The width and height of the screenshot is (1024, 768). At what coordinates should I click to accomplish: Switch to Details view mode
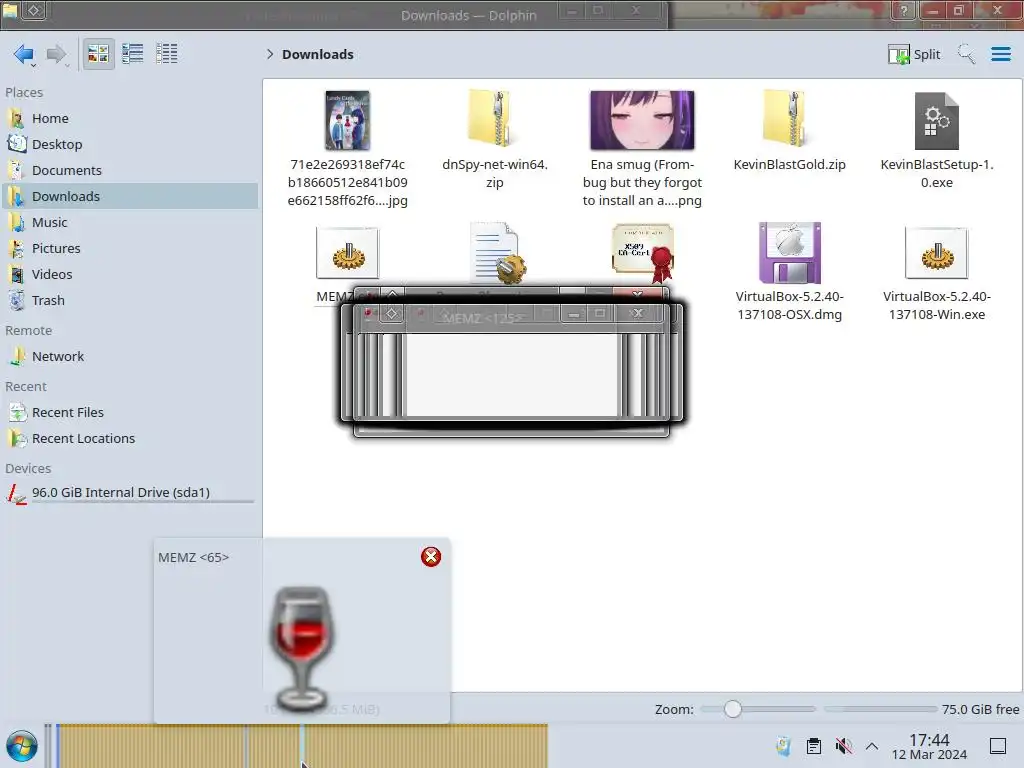[x=167, y=54]
